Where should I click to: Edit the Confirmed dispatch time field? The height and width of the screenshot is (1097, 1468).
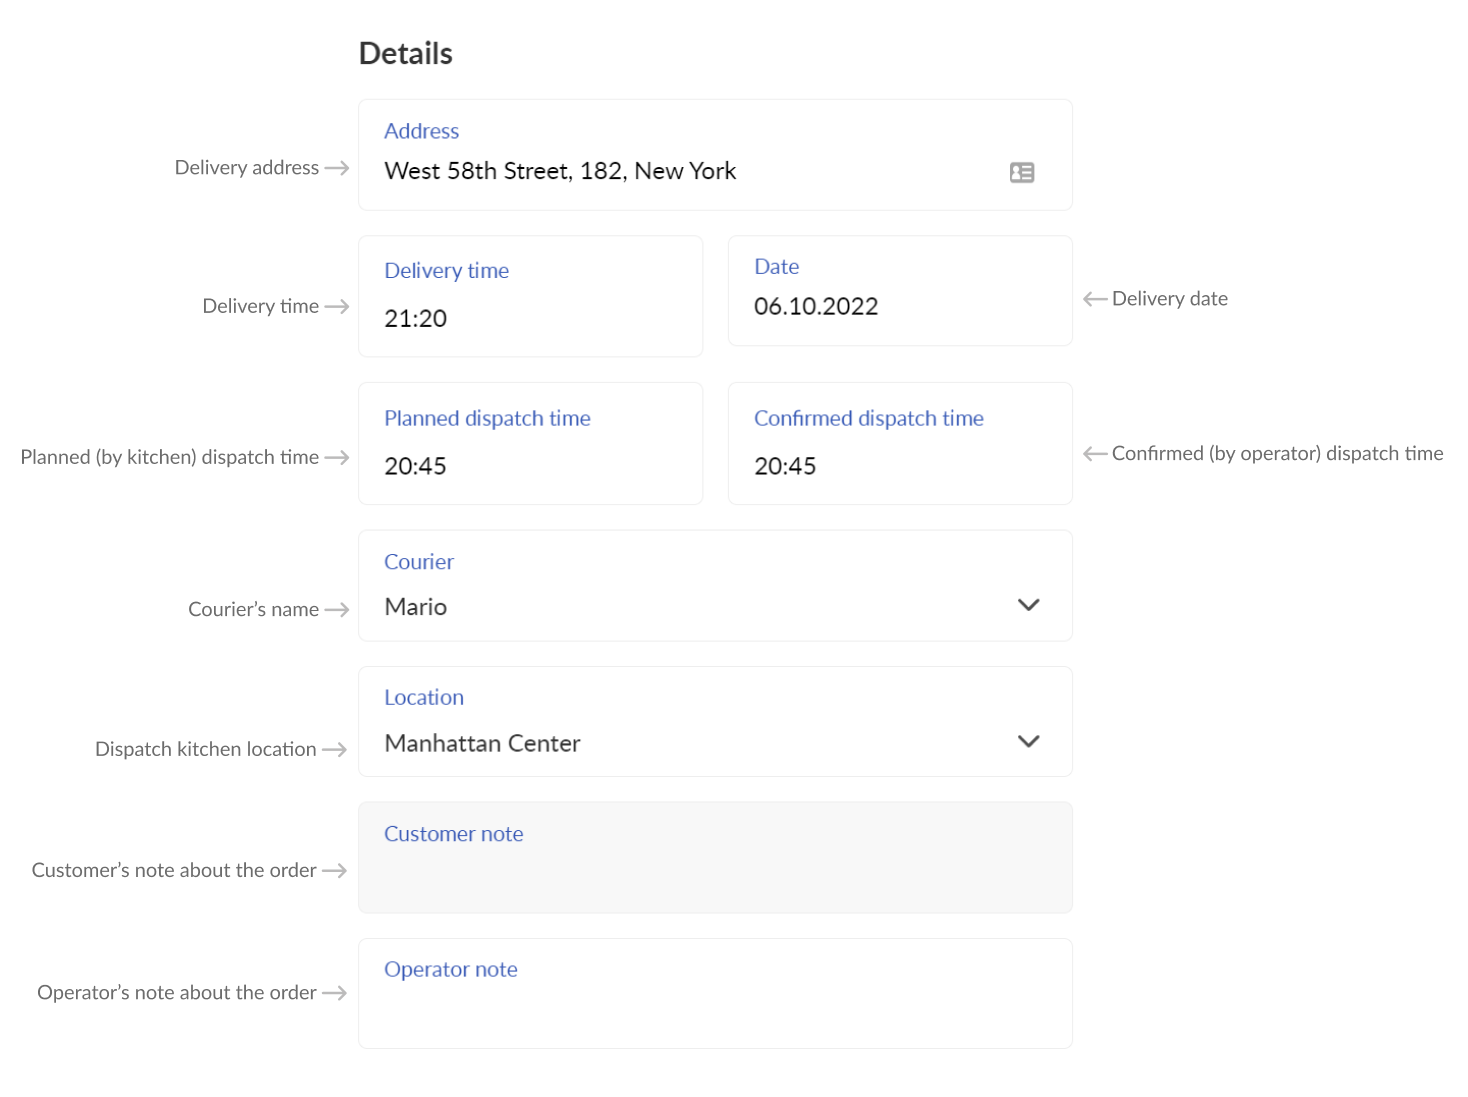pyautogui.click(x=900, y=443)
